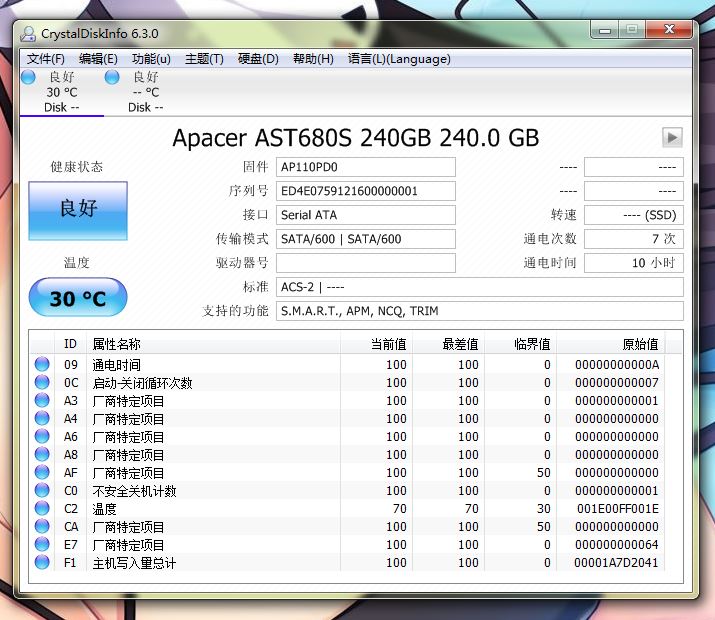Click features field S.M.A.R.T., APM, NCQ, TRIM
The image size is (715, 620).
[x=480, y=311]
